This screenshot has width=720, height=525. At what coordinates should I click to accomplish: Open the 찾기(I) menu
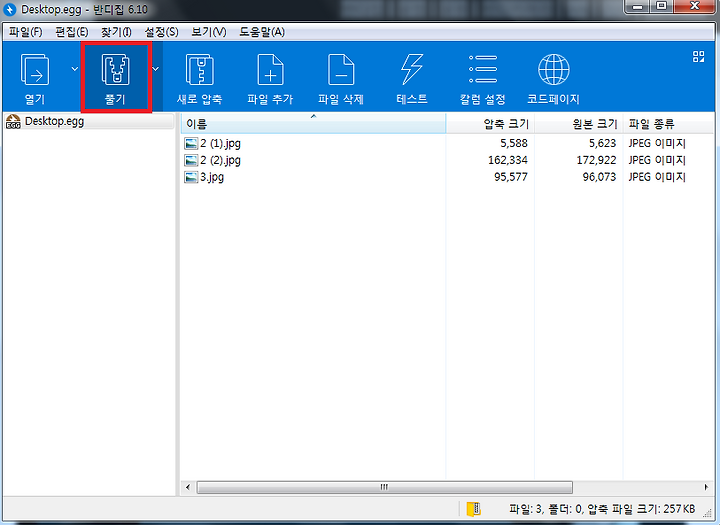116,32
